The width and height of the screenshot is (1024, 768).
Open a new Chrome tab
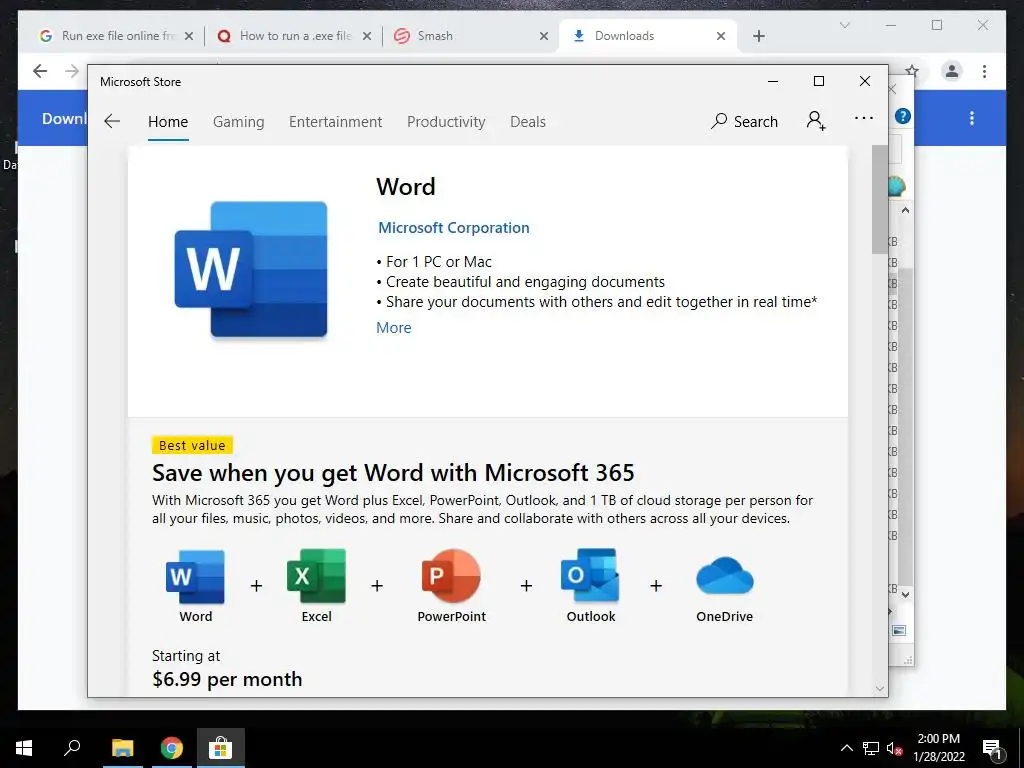759,36
